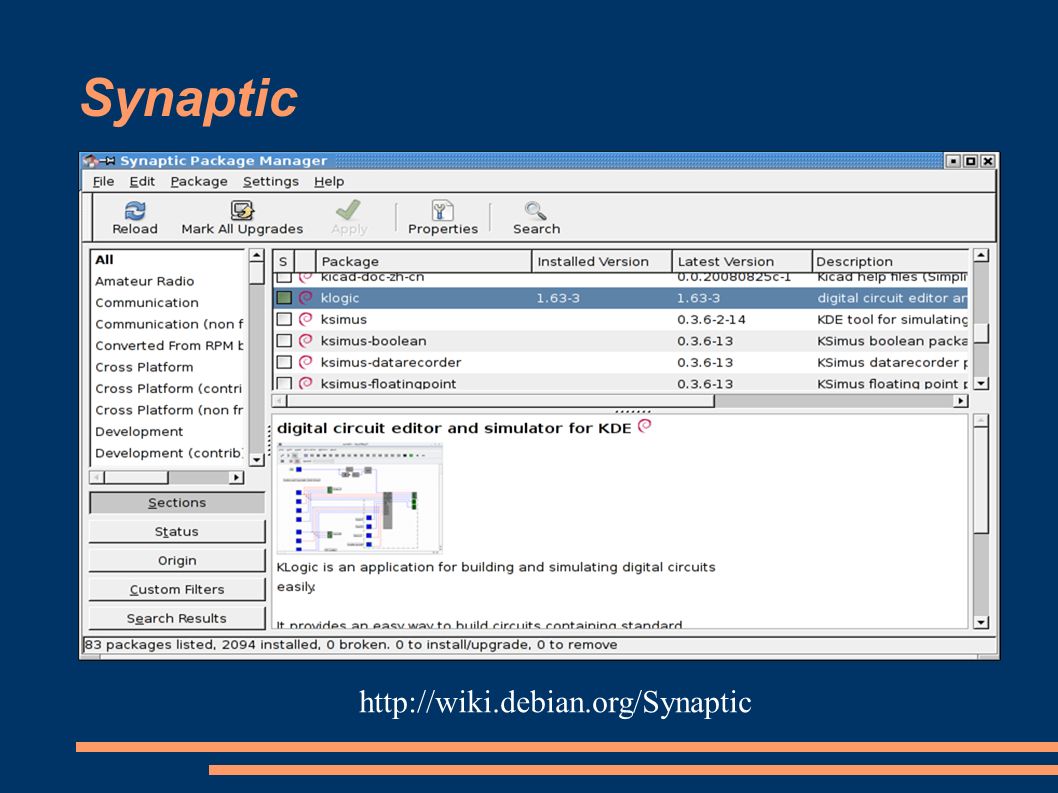Click the sections list scroll up arrow
This screenshot has width=1058, height=793.
[x=256, y=256]
